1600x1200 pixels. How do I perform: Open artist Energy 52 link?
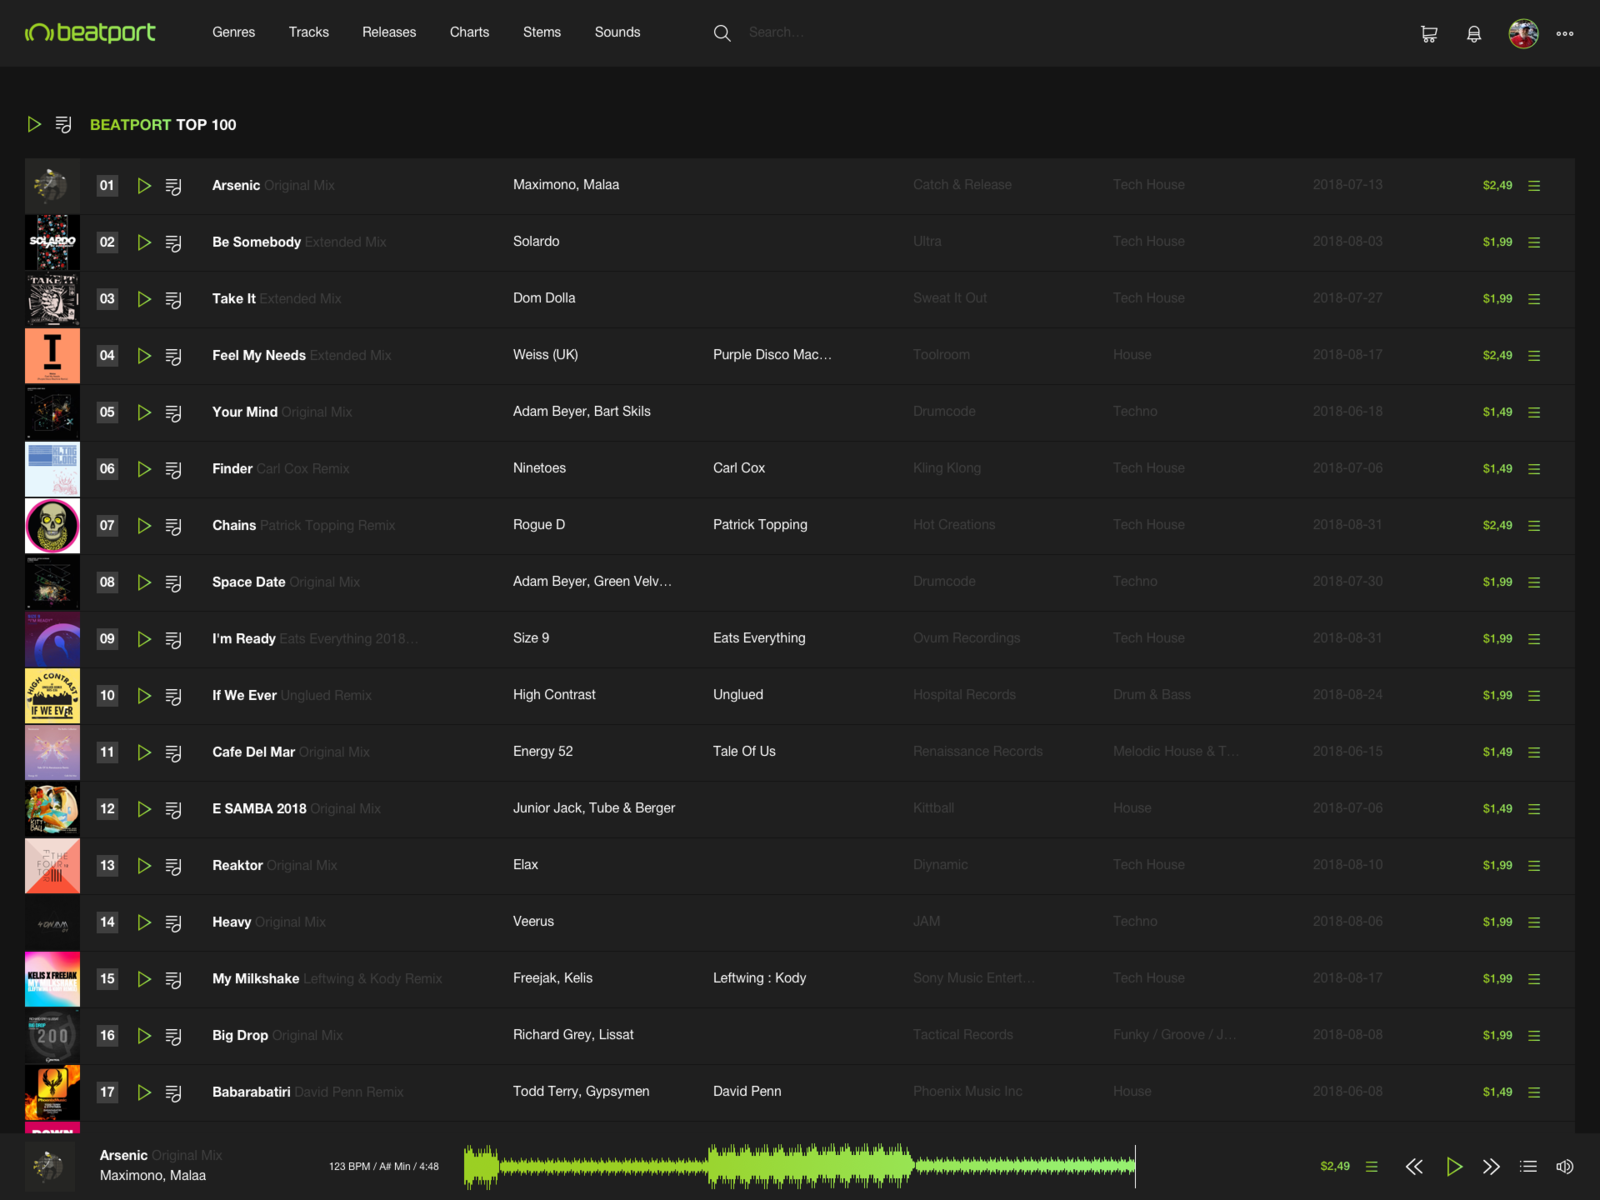pyautogui.click(x=543, y=751)
